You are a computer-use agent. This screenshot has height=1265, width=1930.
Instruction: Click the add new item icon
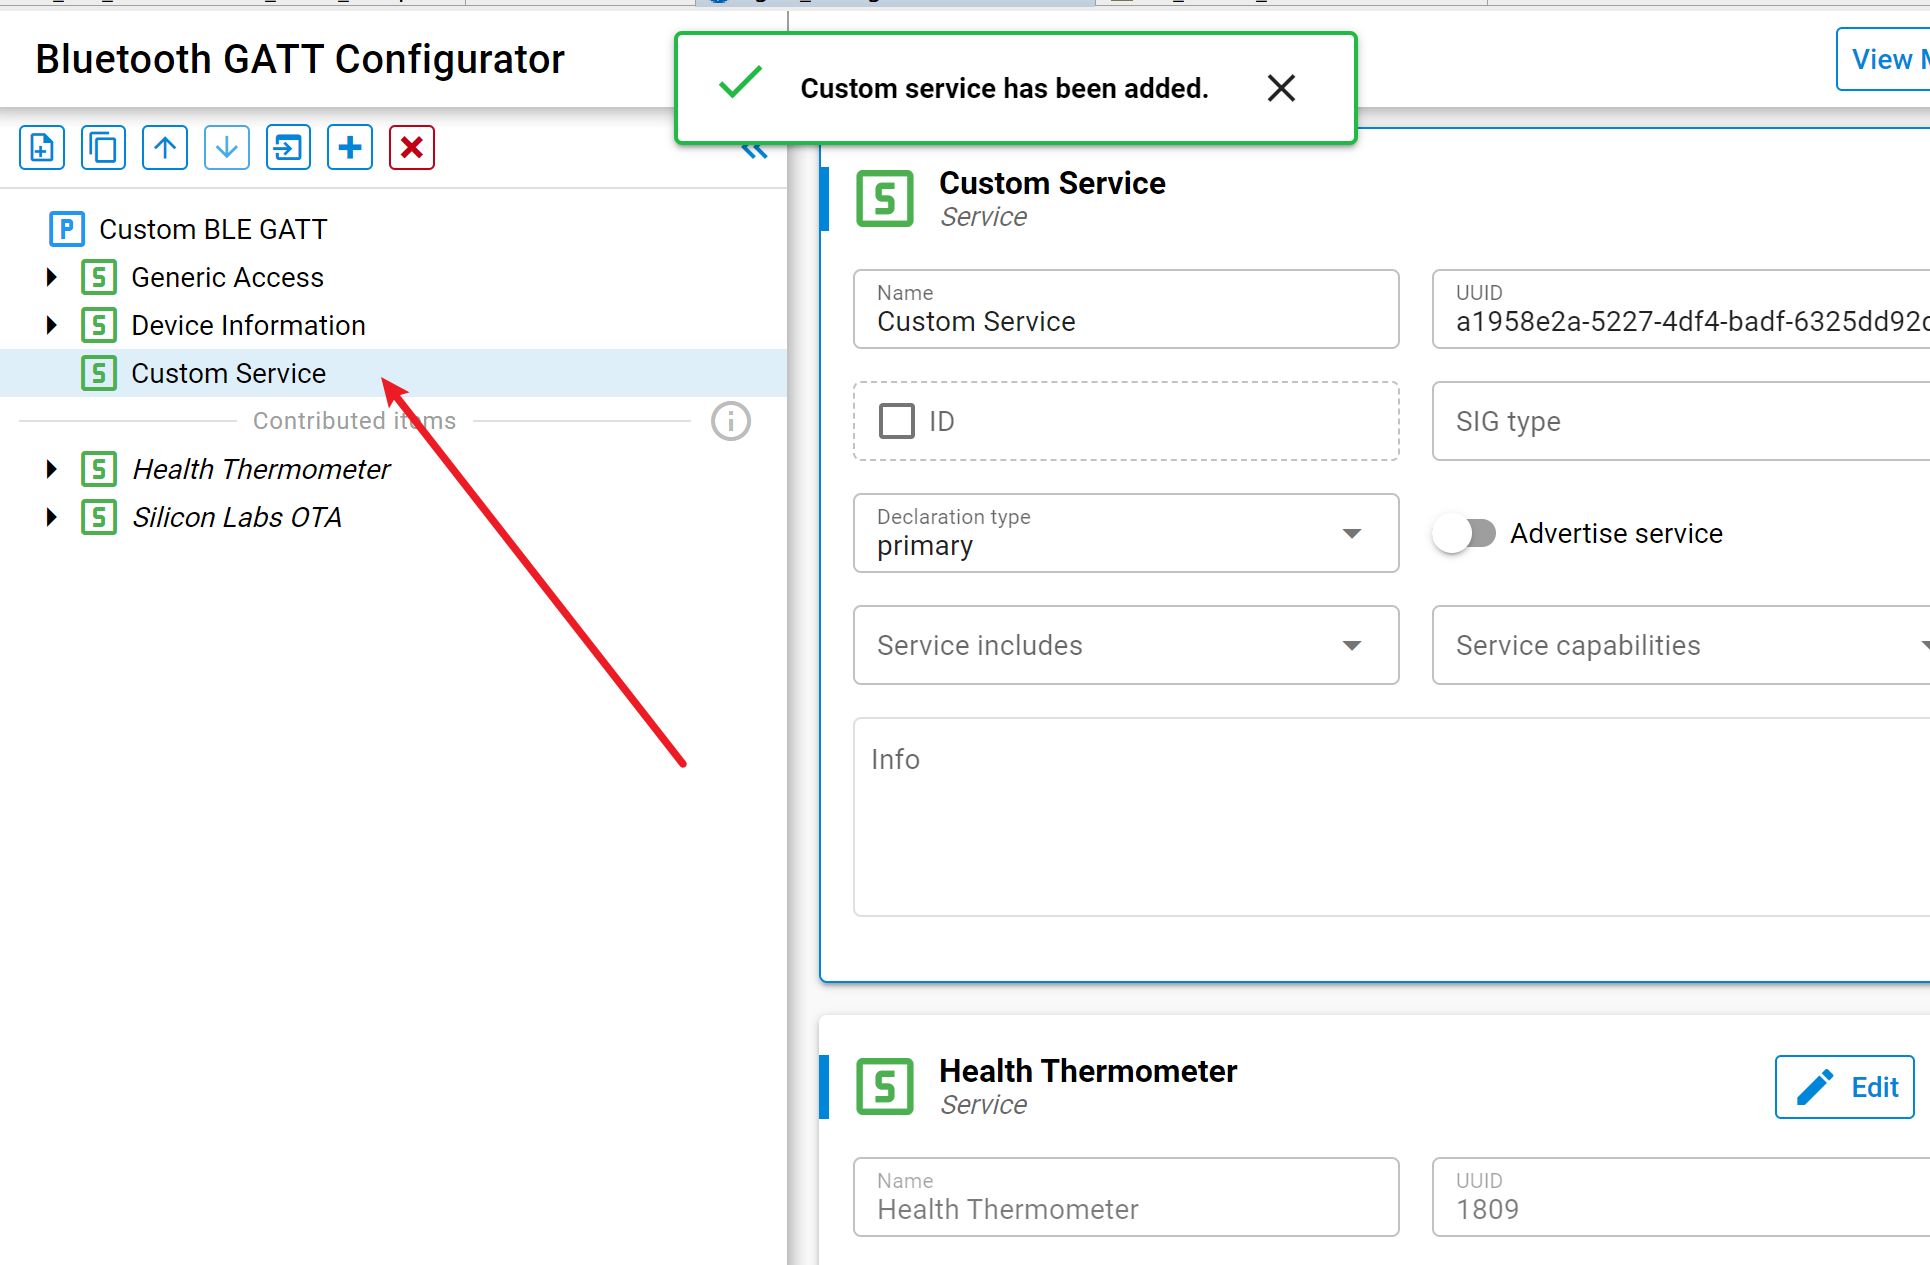tap(42, 148)
